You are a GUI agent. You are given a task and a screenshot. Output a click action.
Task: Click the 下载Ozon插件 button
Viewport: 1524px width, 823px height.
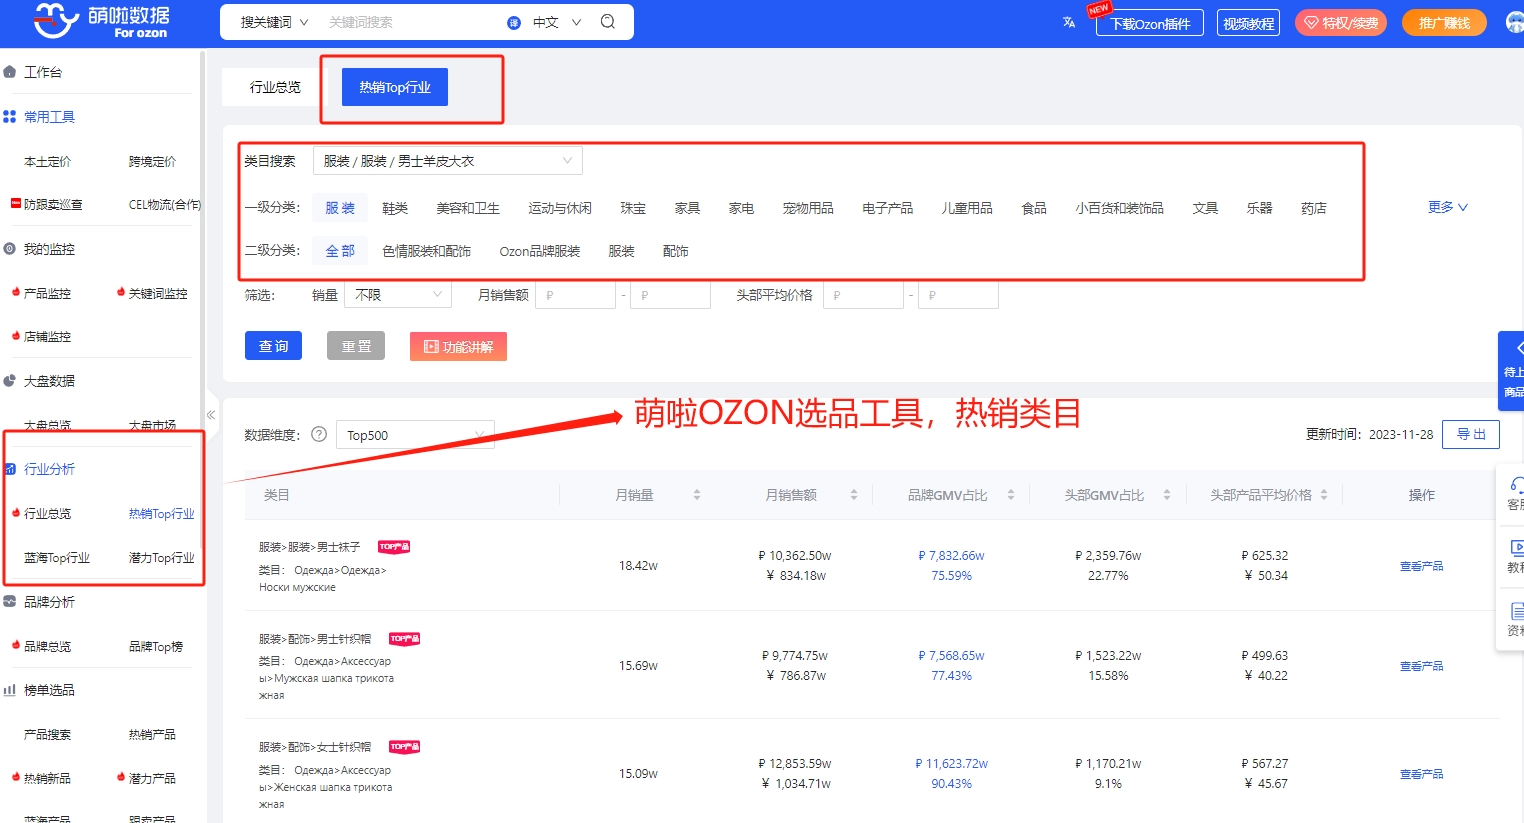pos(1150,23)
